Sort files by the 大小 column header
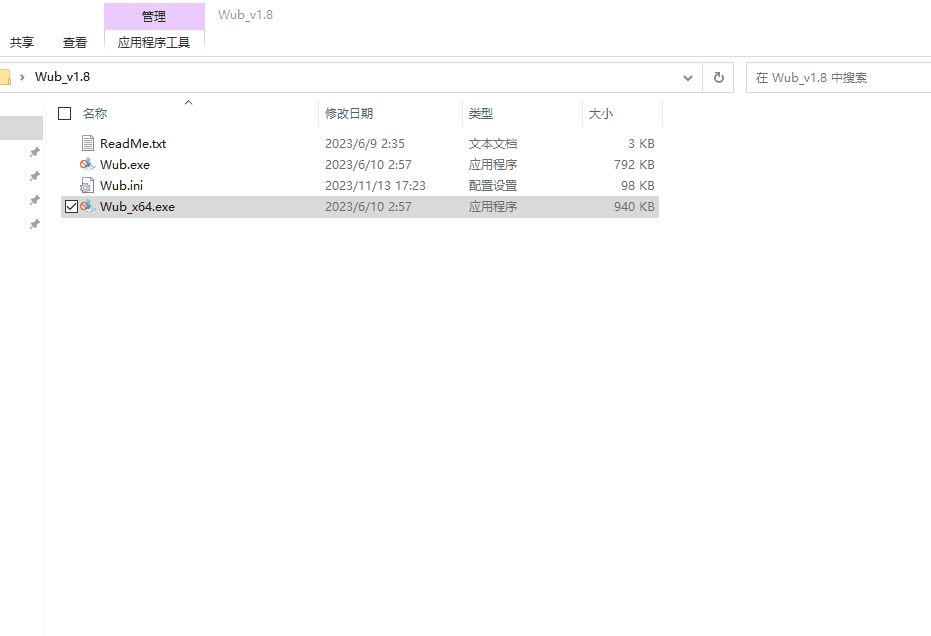This screenshot has height=636, width=931. click(601, 114)
